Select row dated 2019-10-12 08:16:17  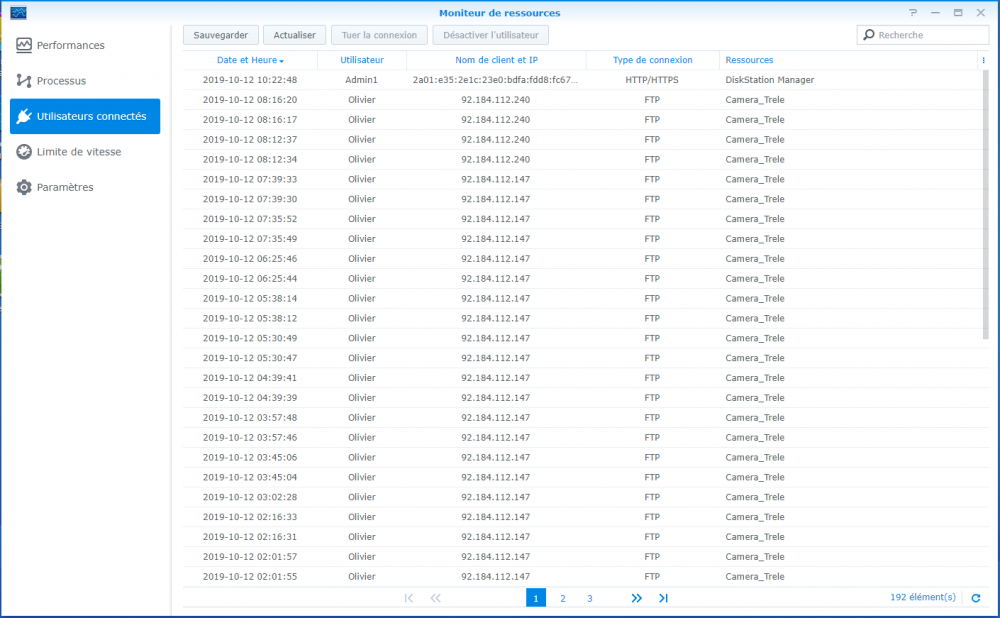click(582, 119)
